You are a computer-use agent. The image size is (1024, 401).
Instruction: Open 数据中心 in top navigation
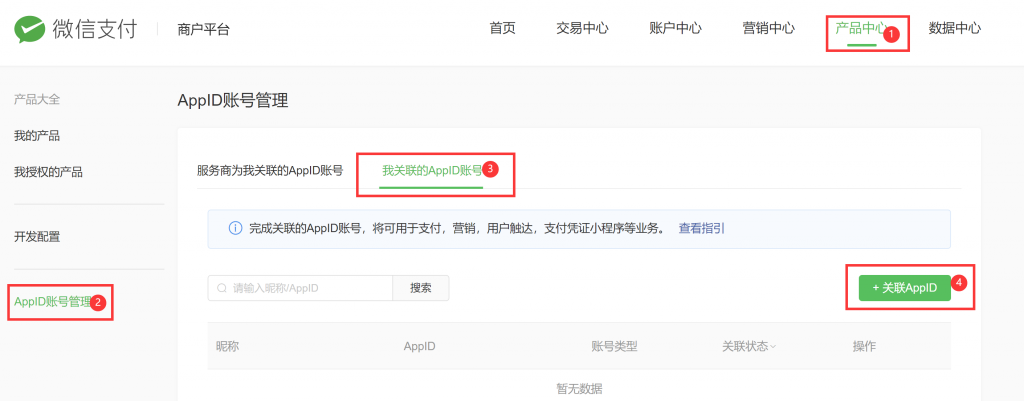(x=955, y=28)
